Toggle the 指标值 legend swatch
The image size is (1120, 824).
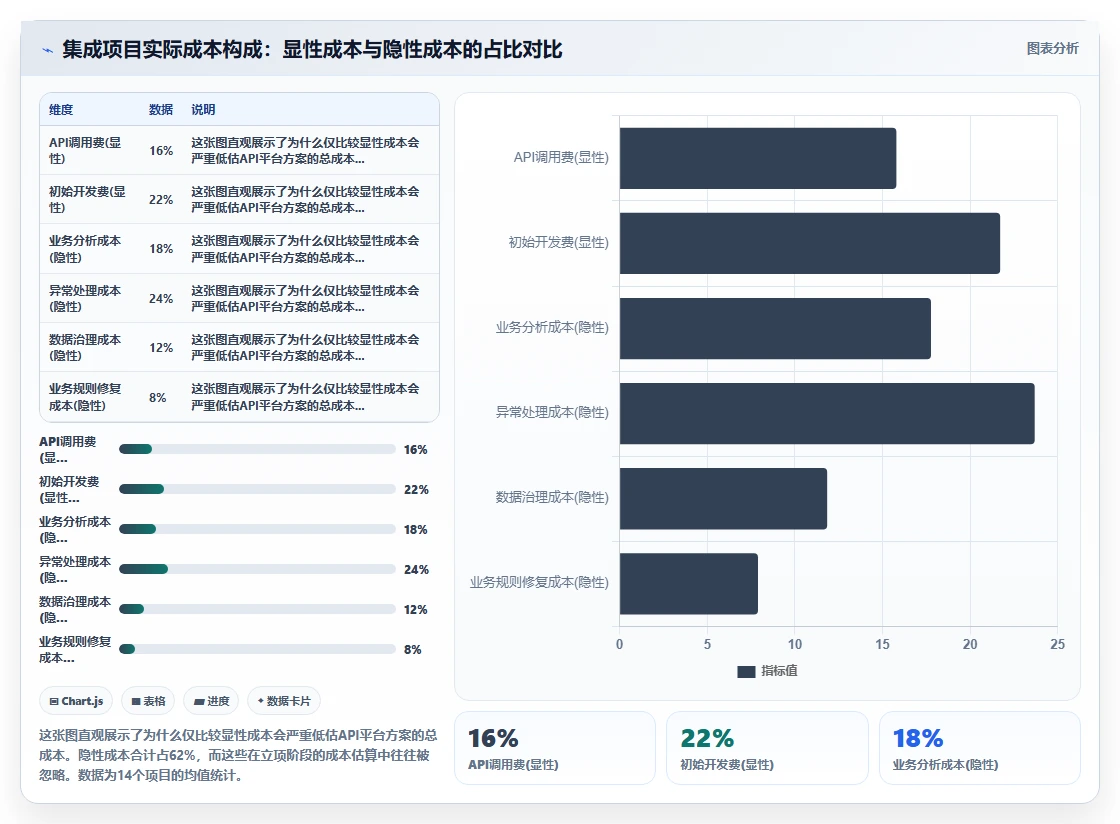pyautogui.click(x=746, y=671)
